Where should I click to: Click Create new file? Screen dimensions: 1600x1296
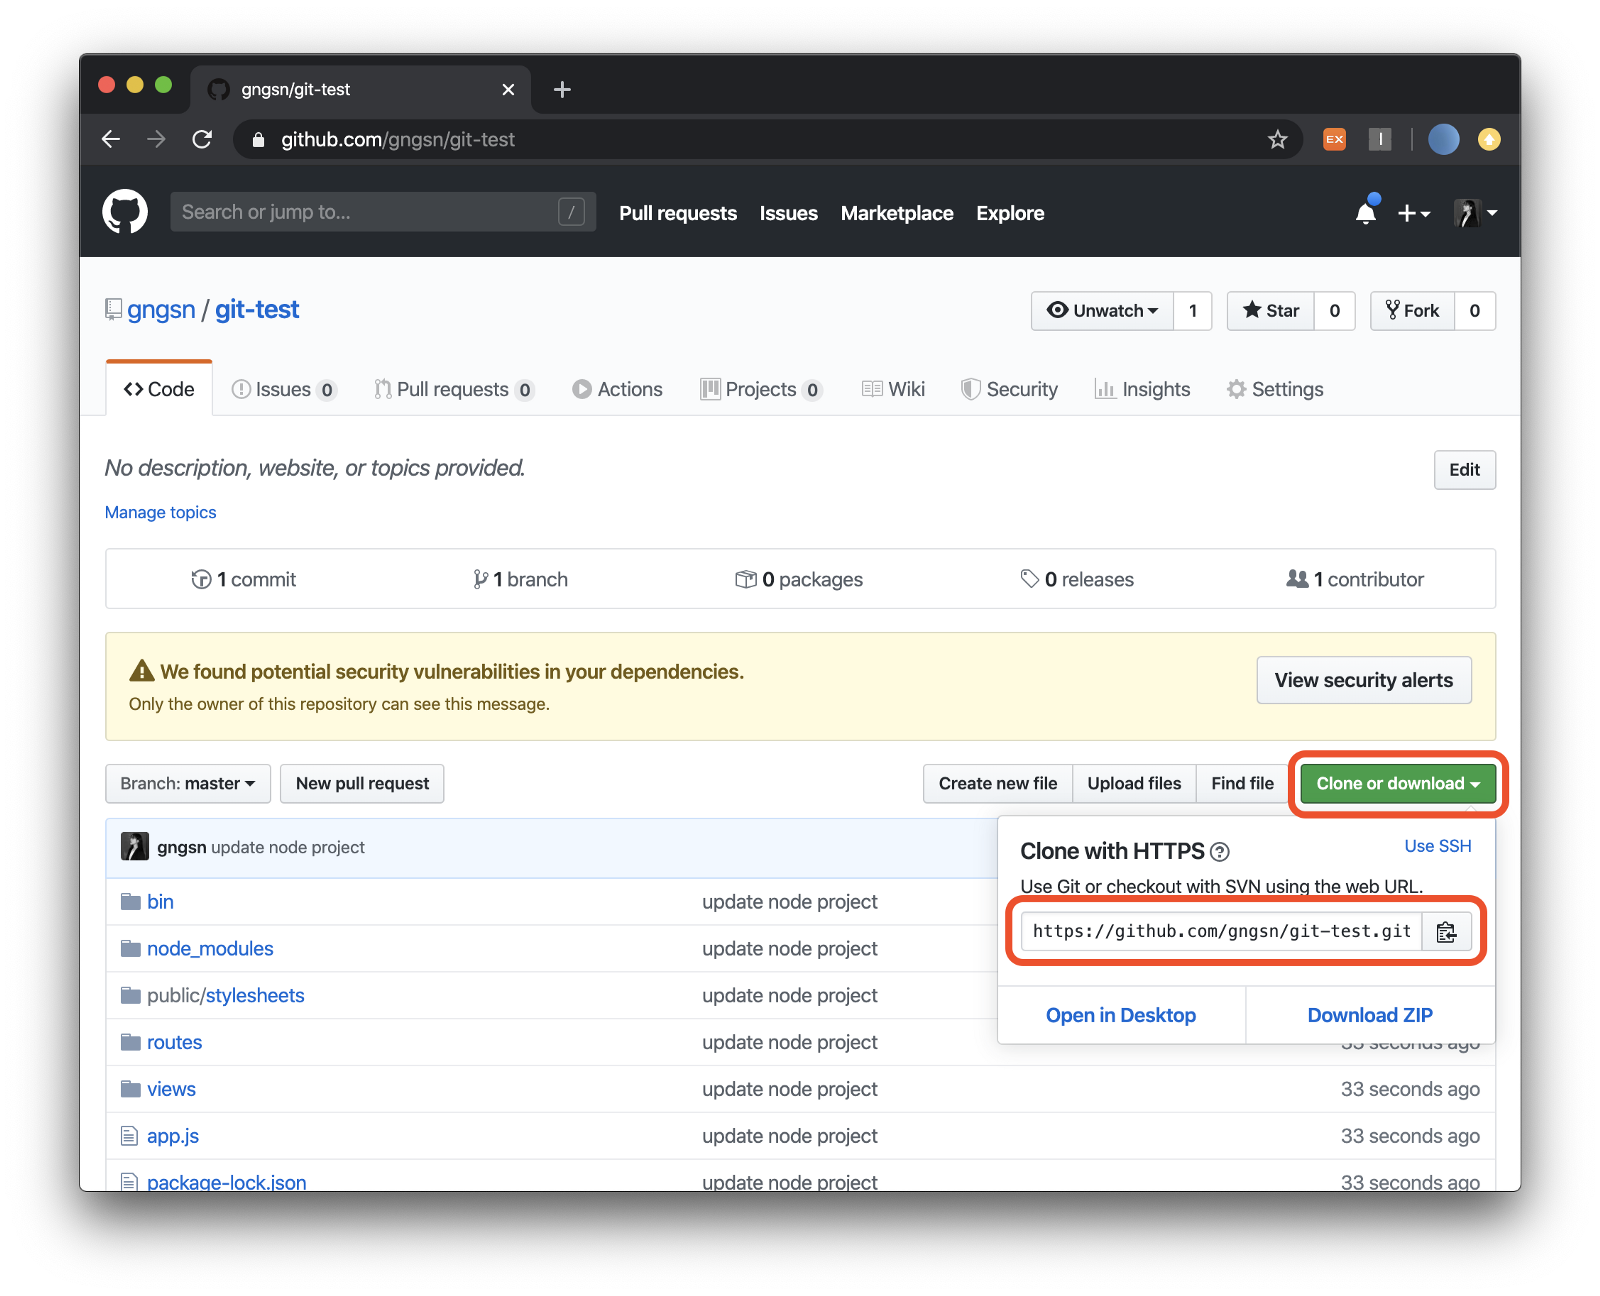tap(998, 784)
